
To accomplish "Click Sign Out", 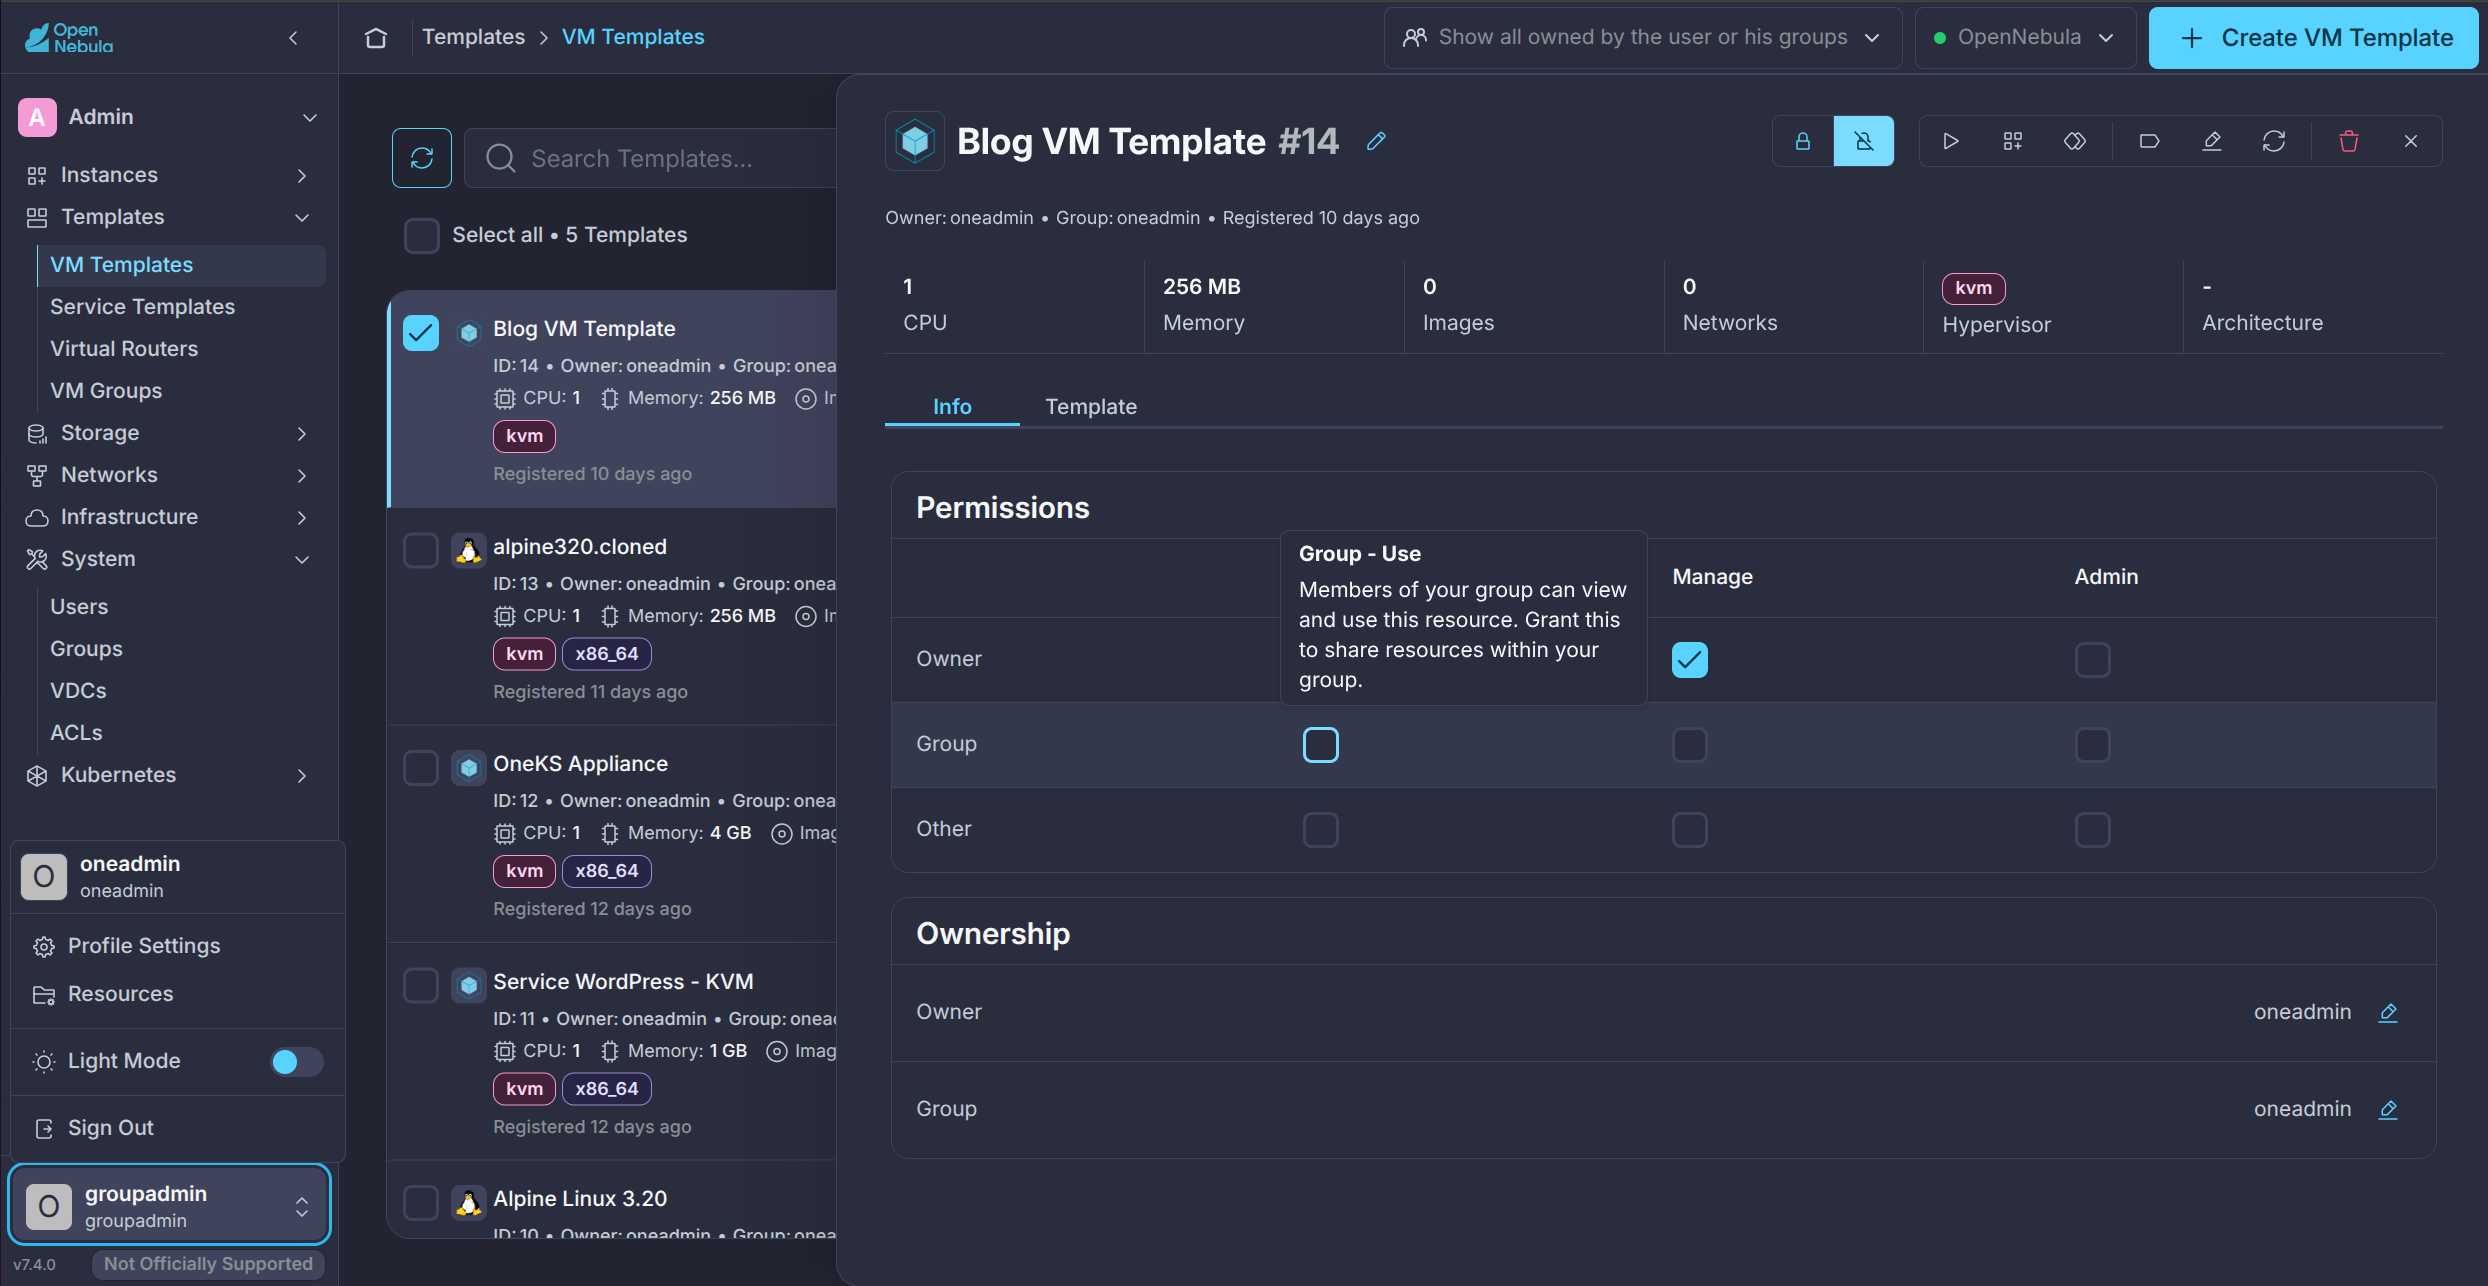I will (x=177, y=1128).
